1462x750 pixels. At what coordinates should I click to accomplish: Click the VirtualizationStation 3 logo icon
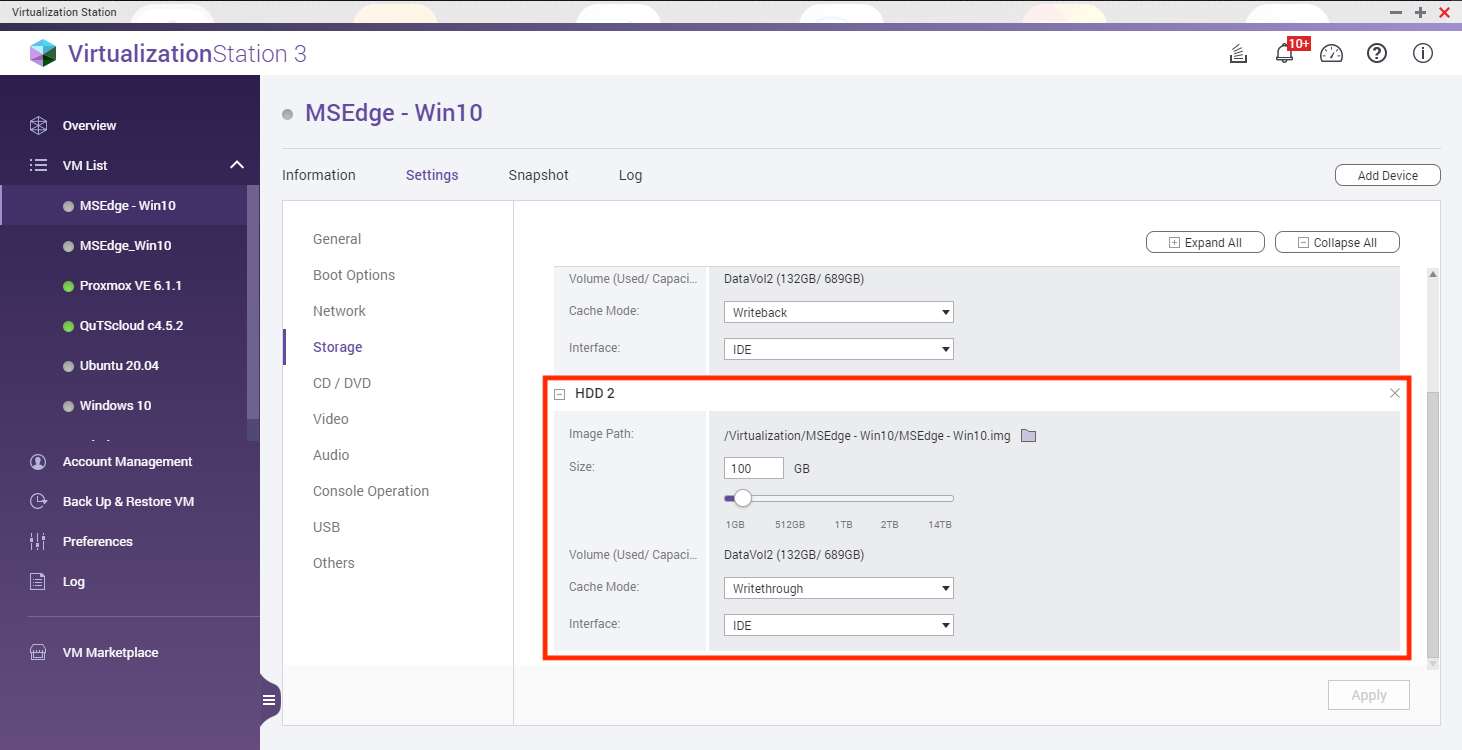[x=43, y=53]
